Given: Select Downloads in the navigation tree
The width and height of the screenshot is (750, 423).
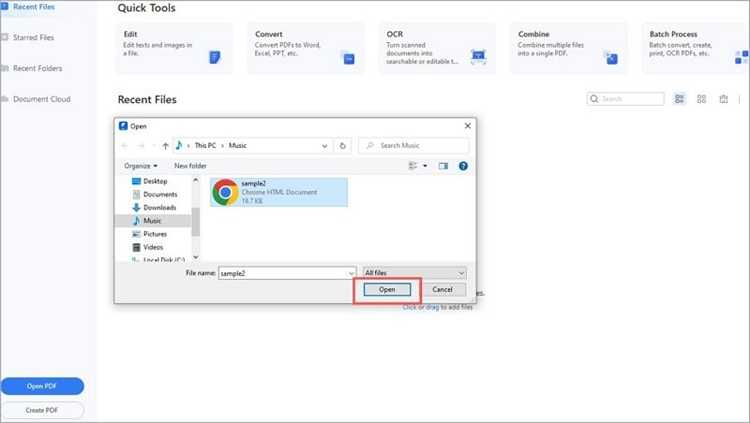Looking at the screenshot, I should click(x=154, y=208).
